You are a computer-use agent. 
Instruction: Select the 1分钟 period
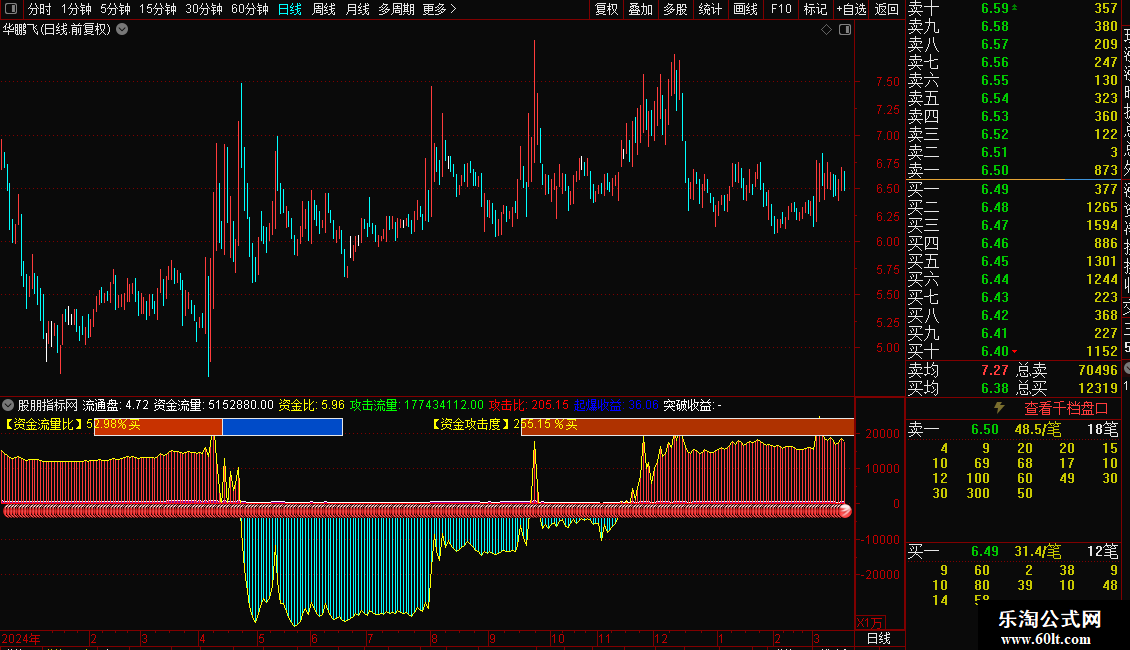click(x=76, y=9)
